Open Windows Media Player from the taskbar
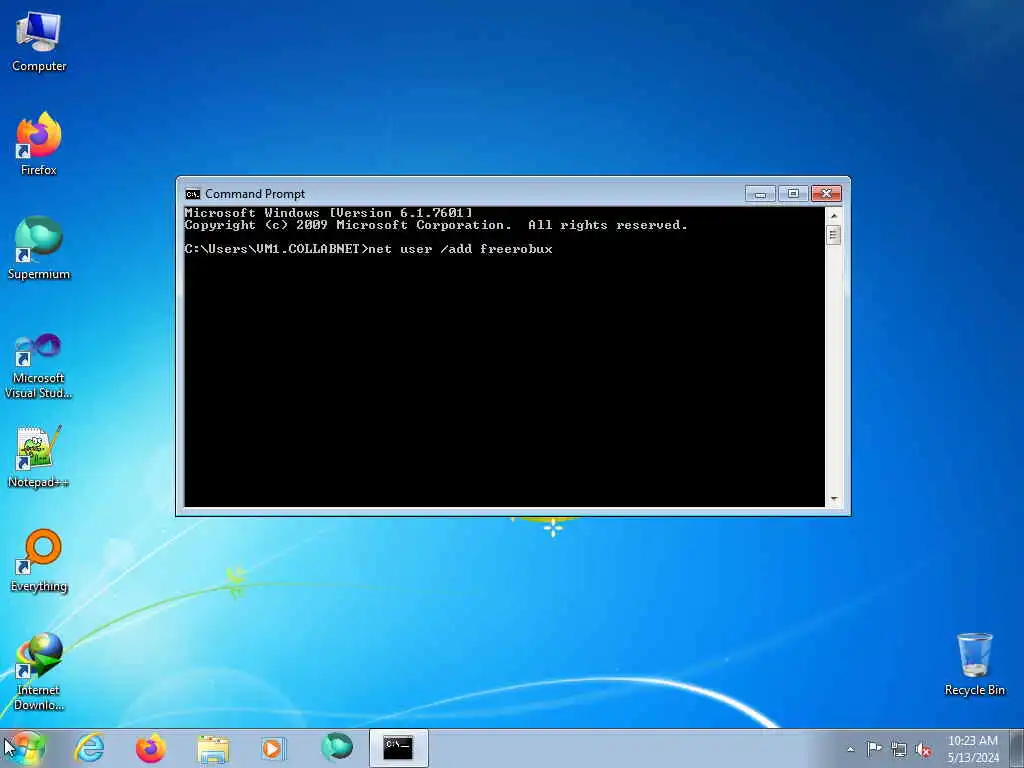This screenshot has width=1024, height=768. pyautogui.click(x=273, y=748)
